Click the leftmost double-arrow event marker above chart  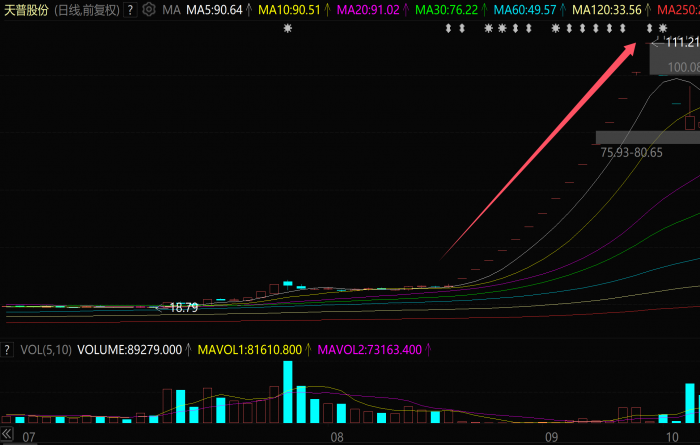pos(449,28)
